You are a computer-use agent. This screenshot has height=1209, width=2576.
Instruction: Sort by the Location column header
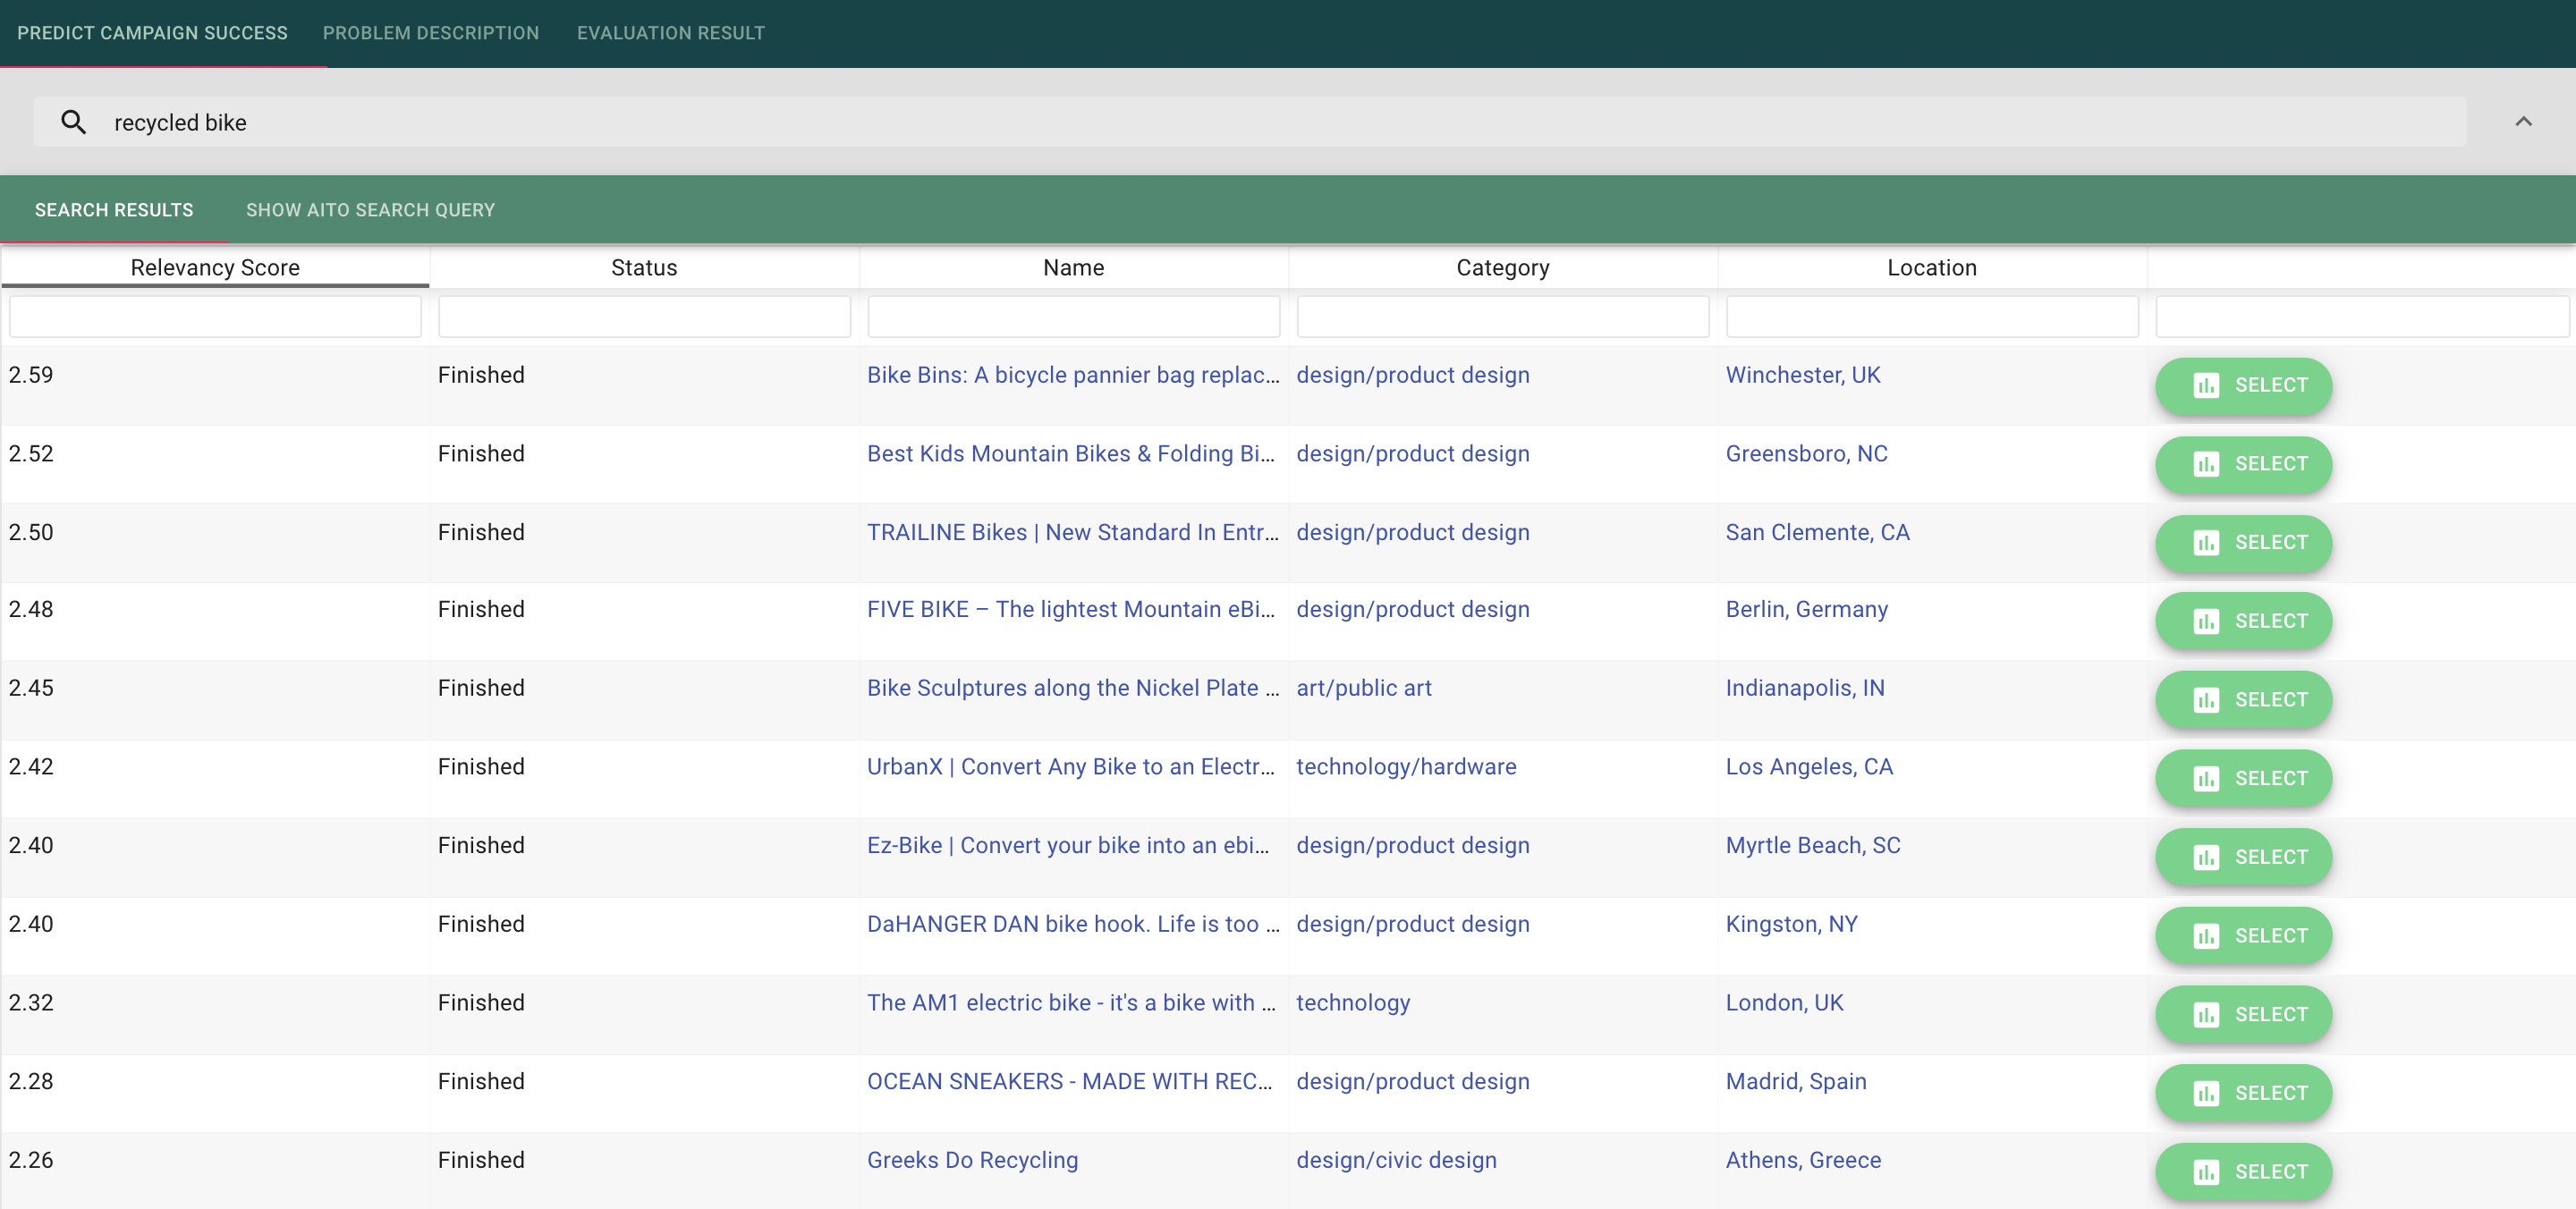tap(1931, 267)
